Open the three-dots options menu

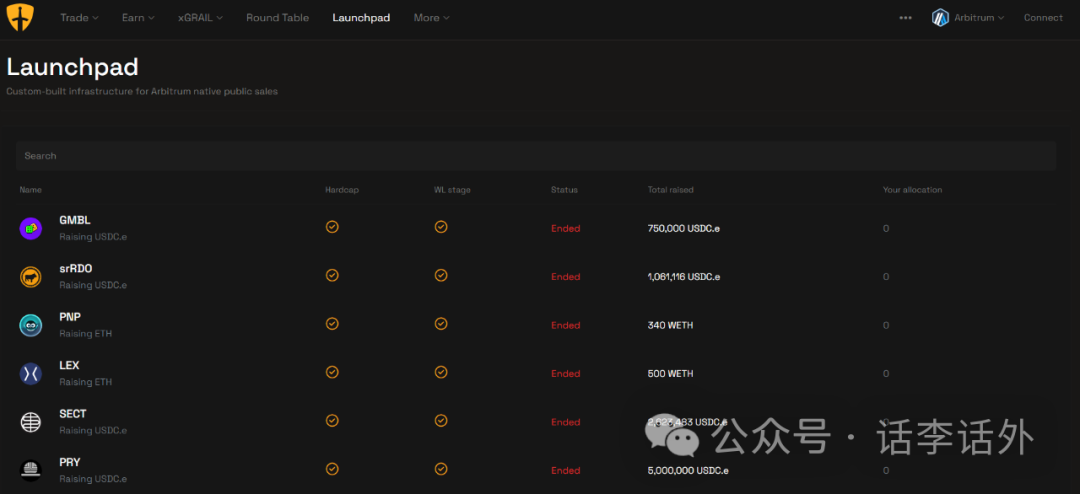point(905,18)
